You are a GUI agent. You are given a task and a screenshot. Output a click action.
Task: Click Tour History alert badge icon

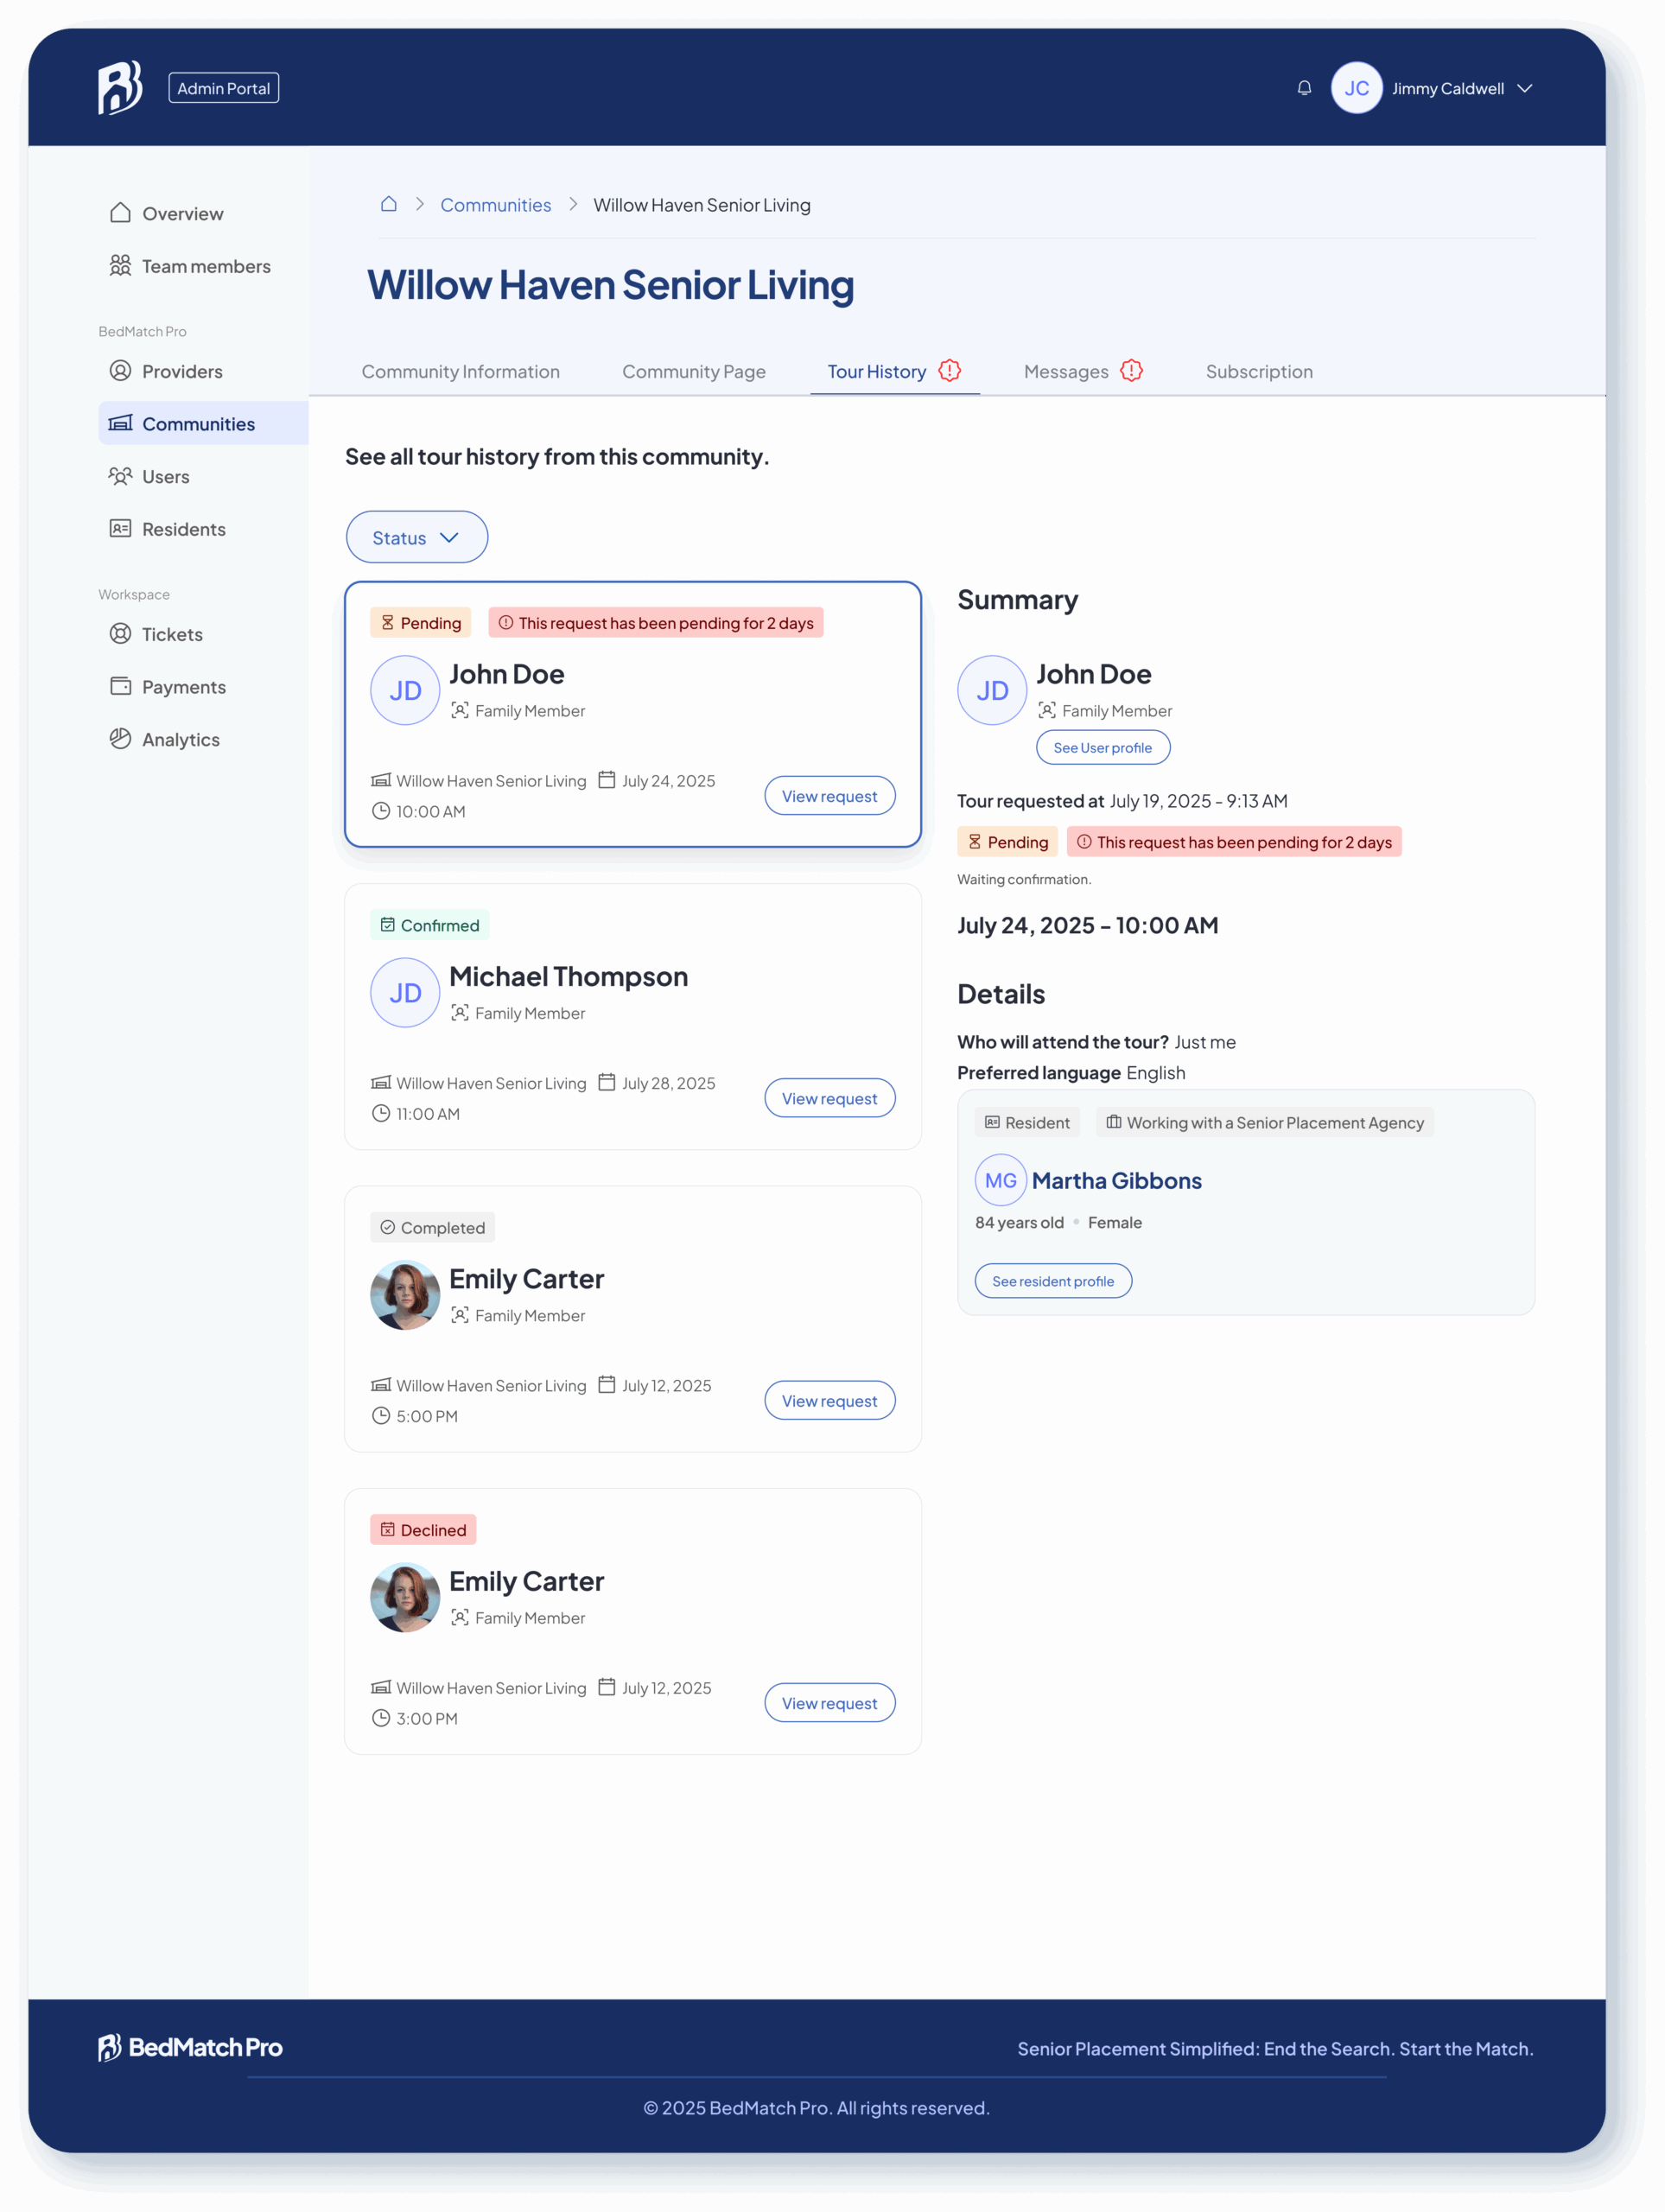pyautogui.click(x=950, y=371)
